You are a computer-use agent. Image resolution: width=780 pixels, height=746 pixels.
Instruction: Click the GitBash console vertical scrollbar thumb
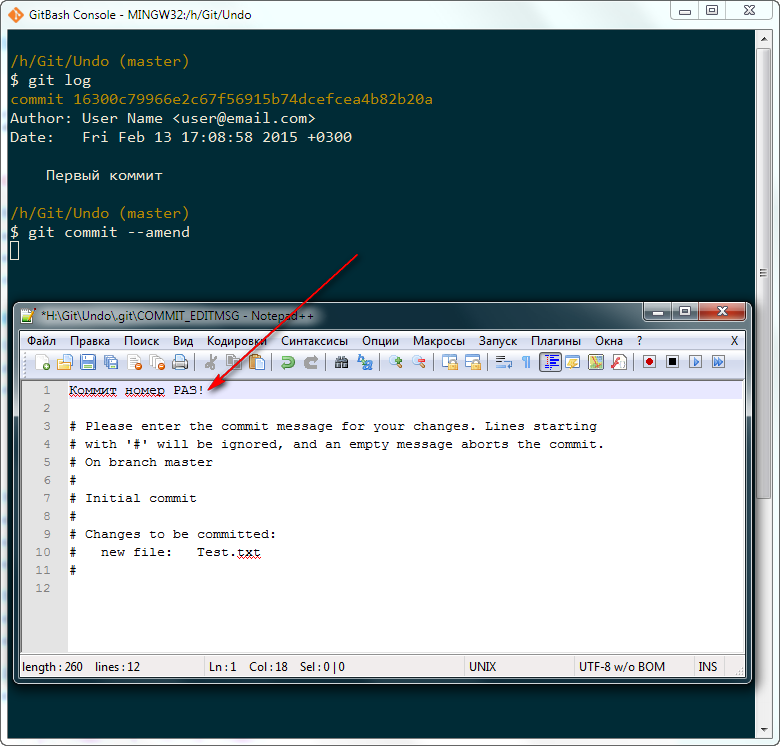tap(764, 273)
